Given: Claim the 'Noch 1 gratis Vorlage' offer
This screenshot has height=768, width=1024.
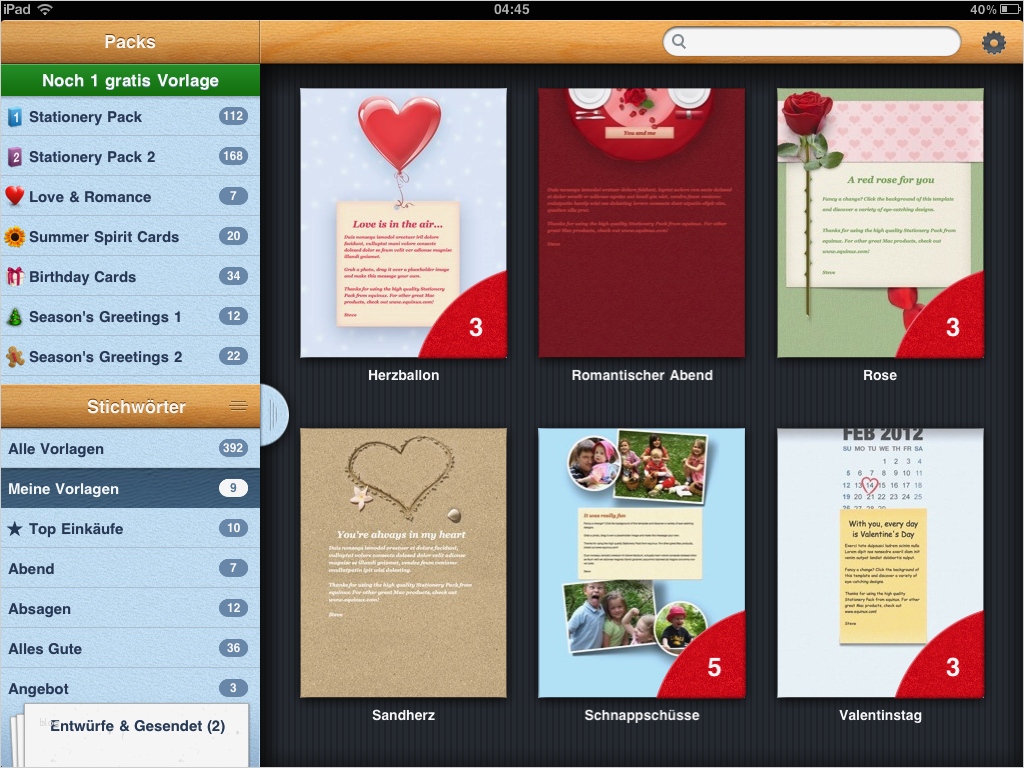Looking at the screenshot, I should [130, 80].
